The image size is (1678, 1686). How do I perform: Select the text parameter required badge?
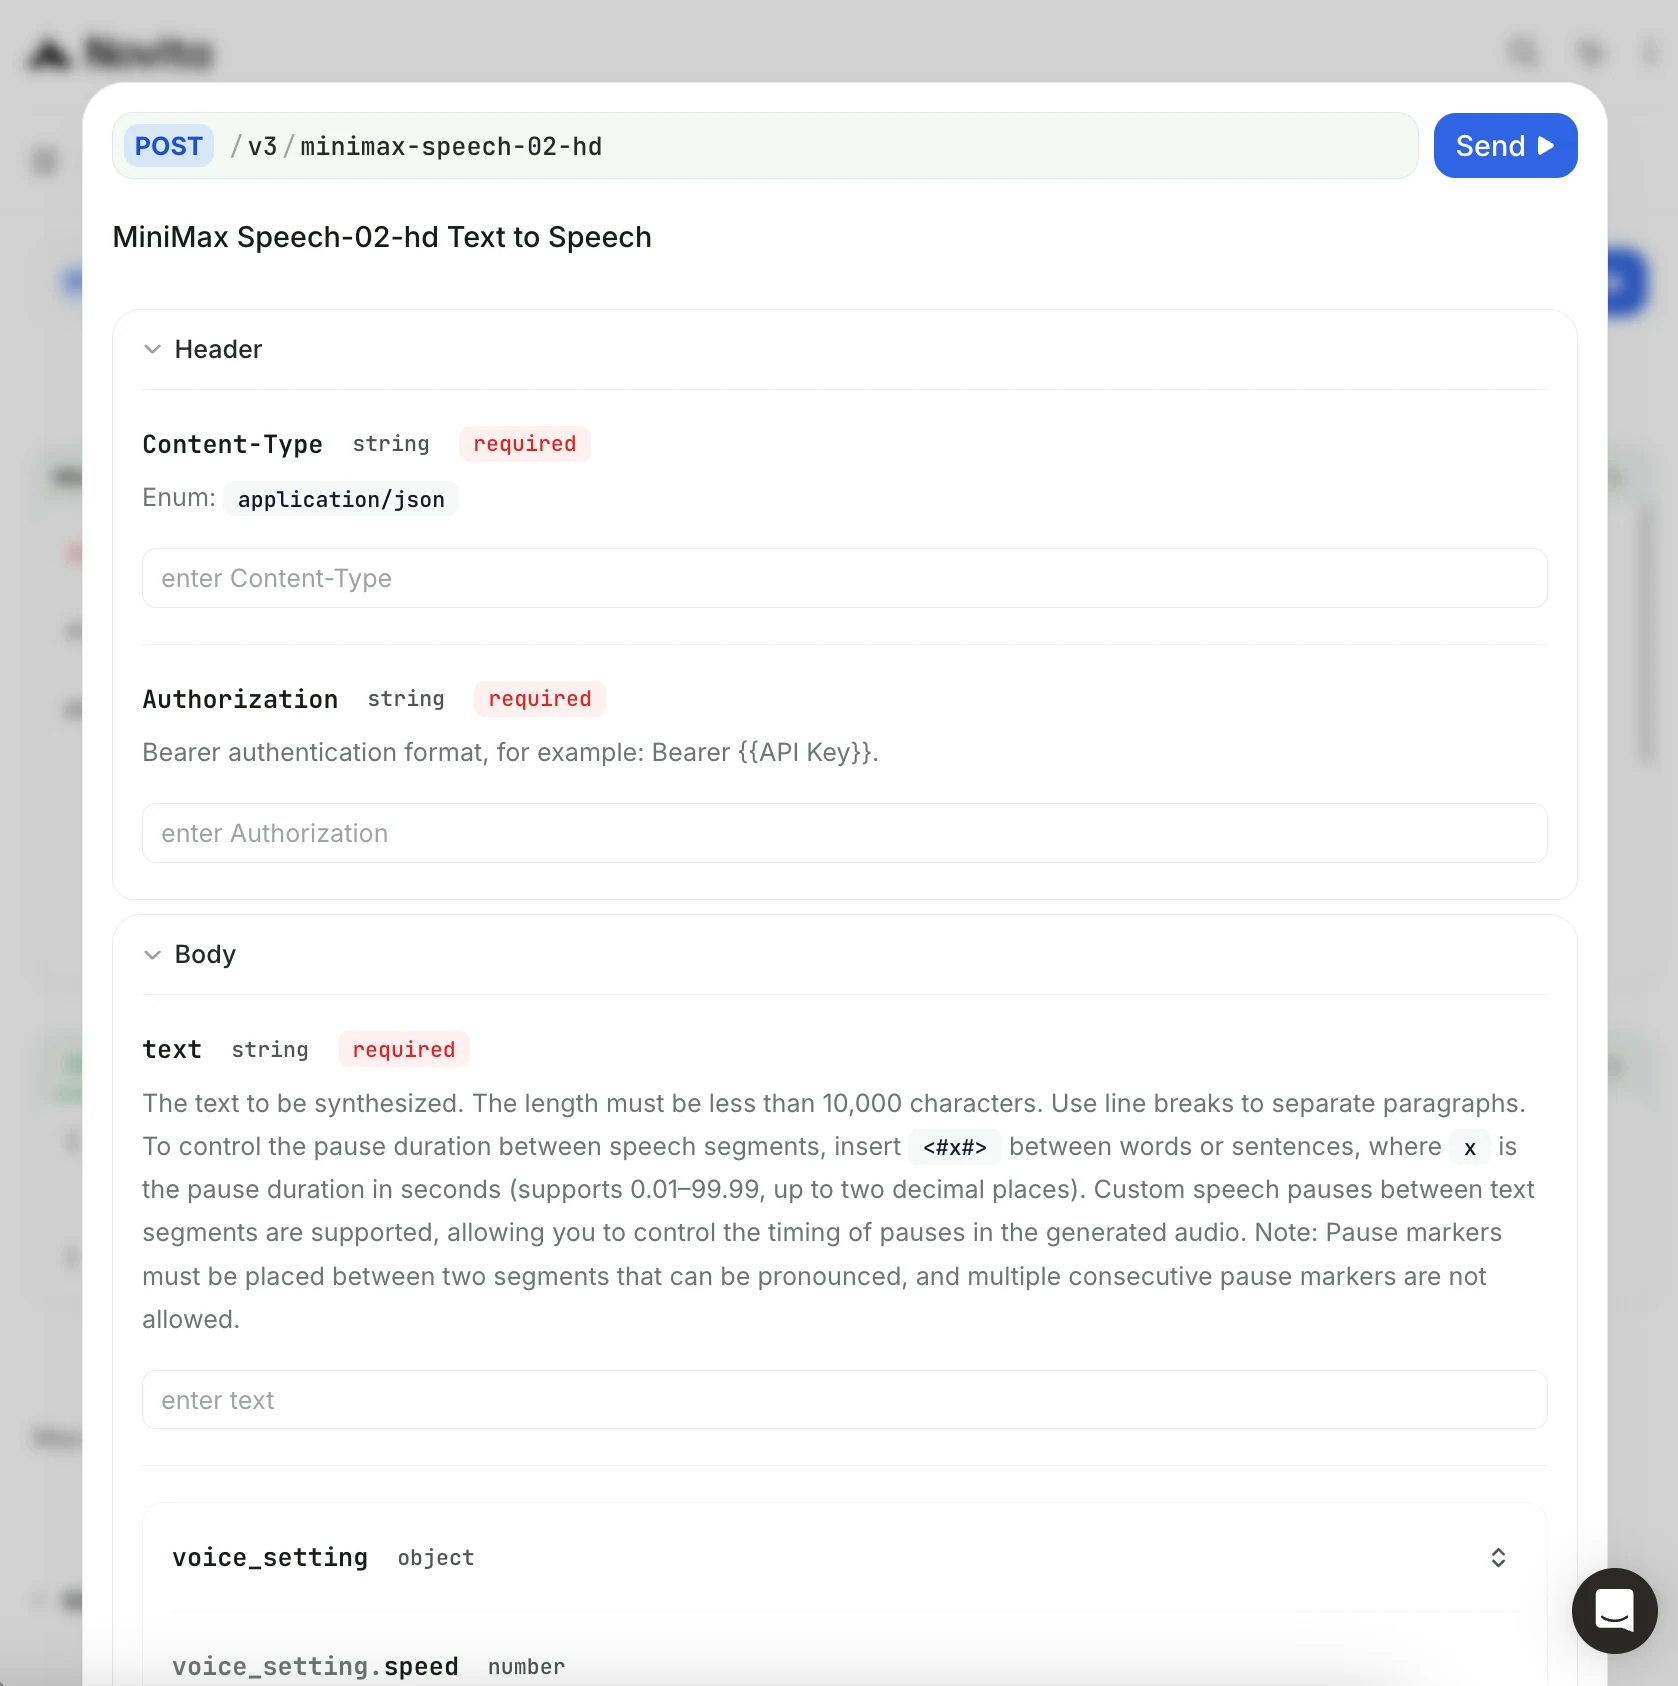pos(404,1049)
